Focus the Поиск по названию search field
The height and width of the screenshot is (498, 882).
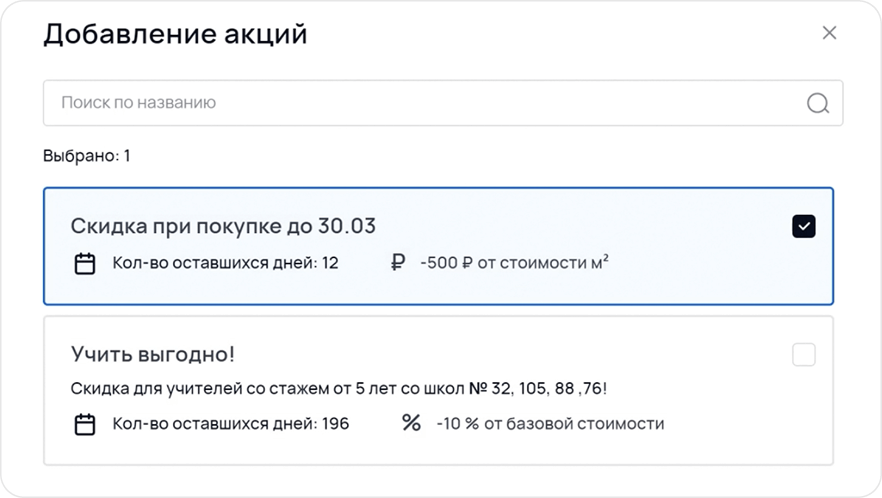tap(420, 103)
